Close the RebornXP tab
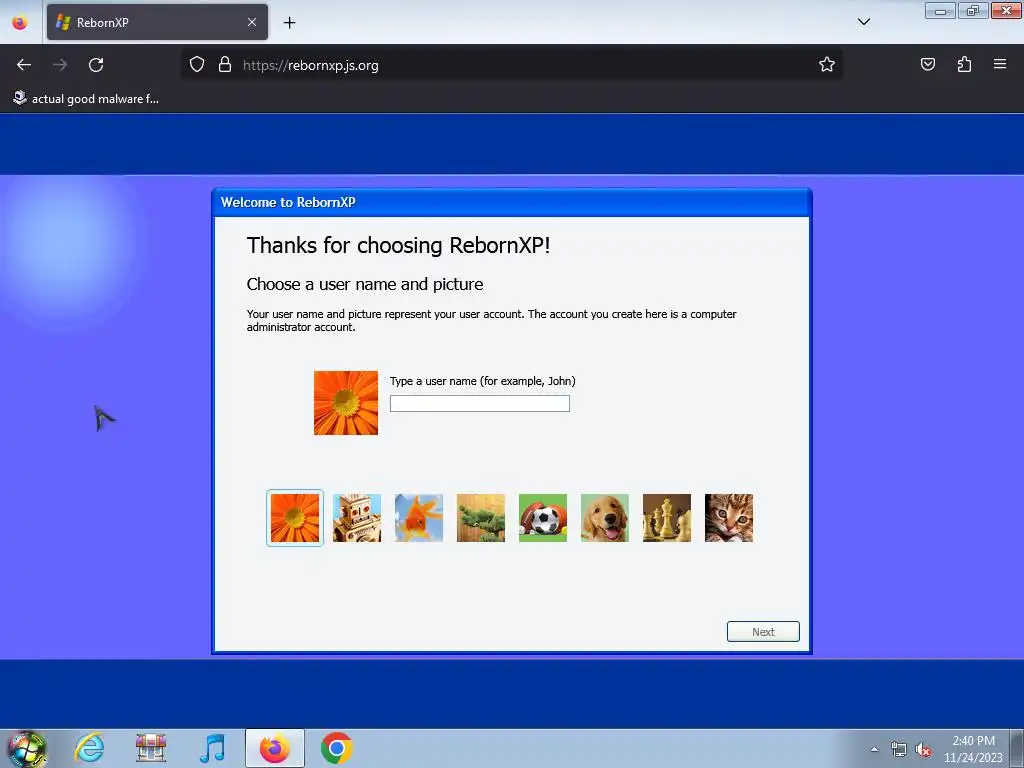 252,22
